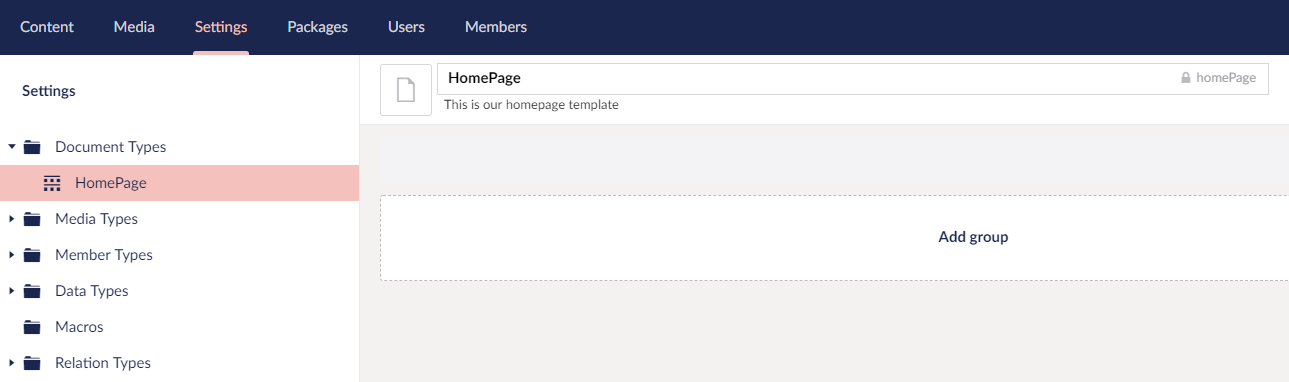
Task: Click the Document Types folder icon
Action: click(x=32, y=147)
